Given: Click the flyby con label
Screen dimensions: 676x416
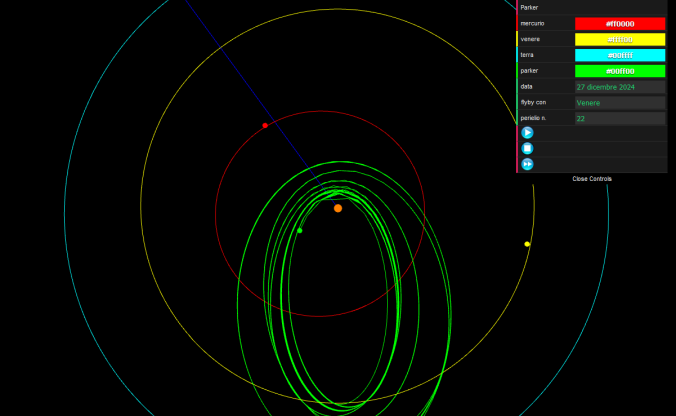Looking at the screenshot, I should coord(533,103).
